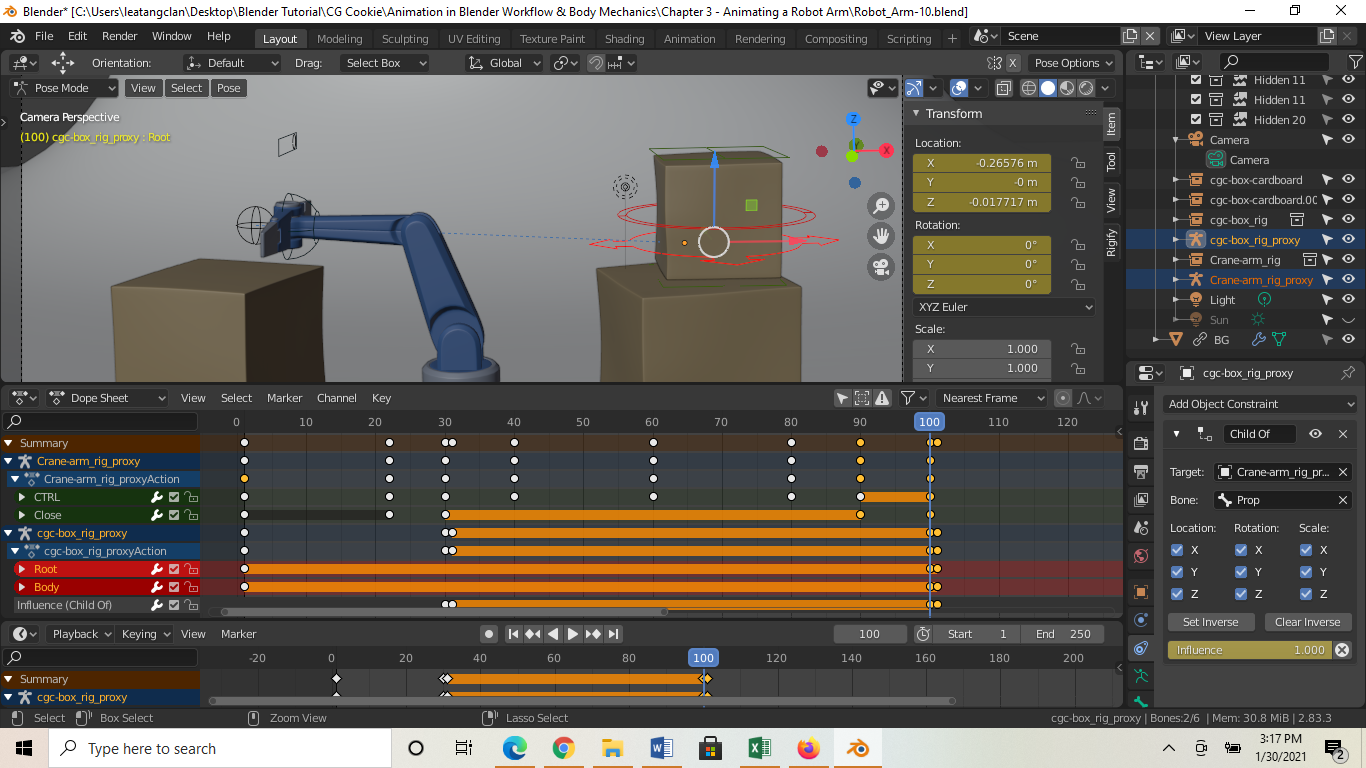Launch Firefox from the Windows taskbar
This screenshot has height=768, width=1366.
[808, 748]
